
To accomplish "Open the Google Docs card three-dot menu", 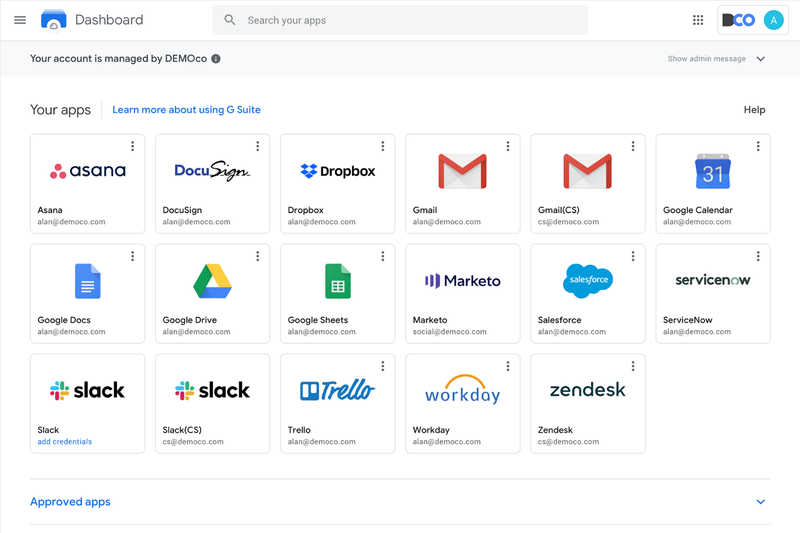I will [x=133, y=256].
